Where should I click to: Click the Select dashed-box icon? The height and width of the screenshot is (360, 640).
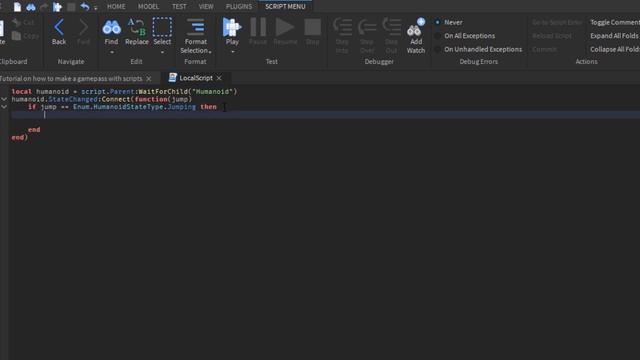coord(162,27)
